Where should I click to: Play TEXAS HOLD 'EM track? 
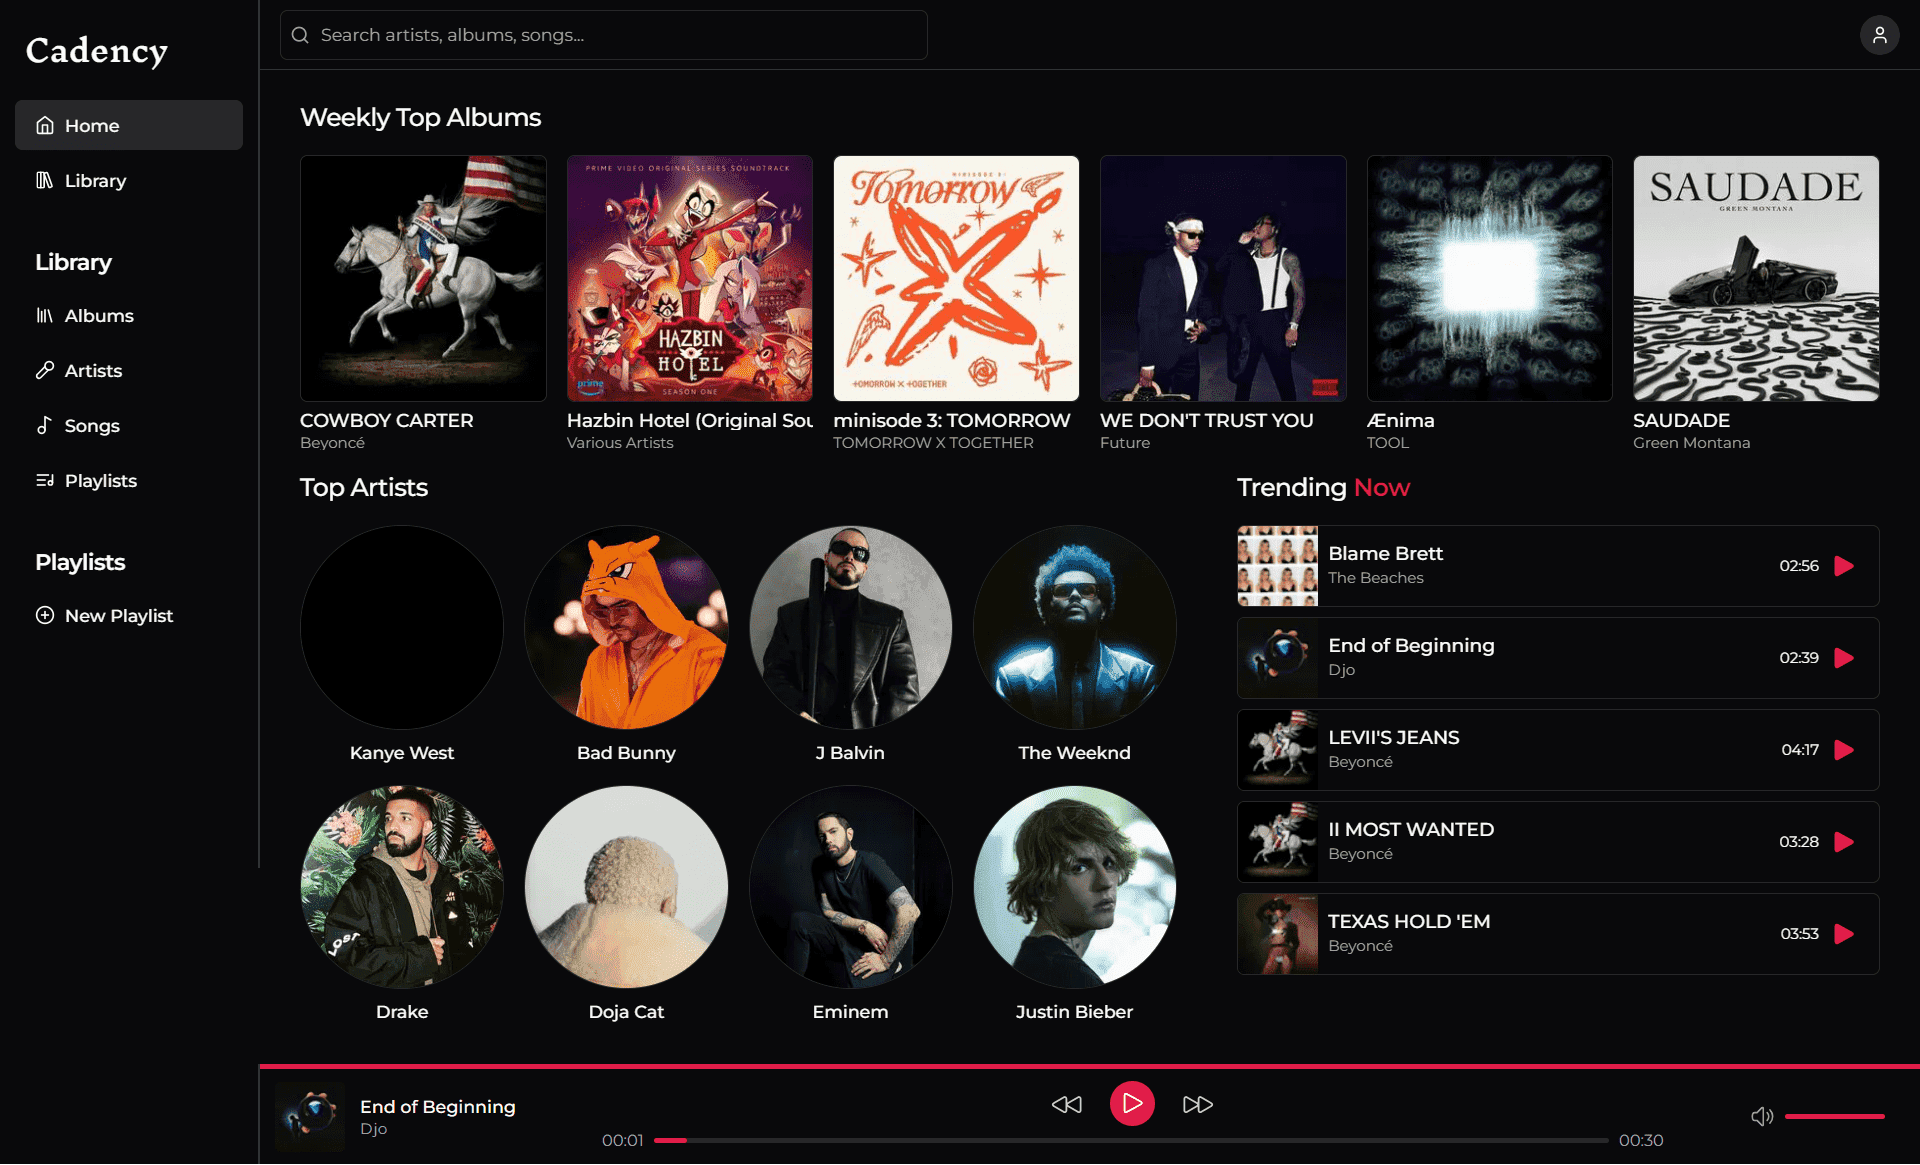(x=1844, y=934)
